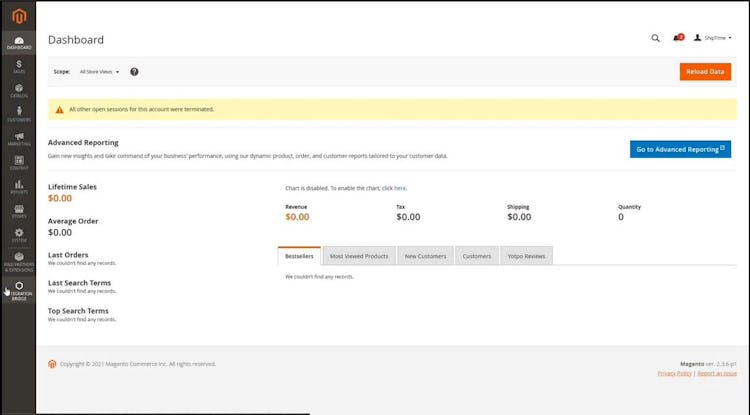
Task: Switch to the Most Viewed Products tab
Action: [x=359, y=256]
